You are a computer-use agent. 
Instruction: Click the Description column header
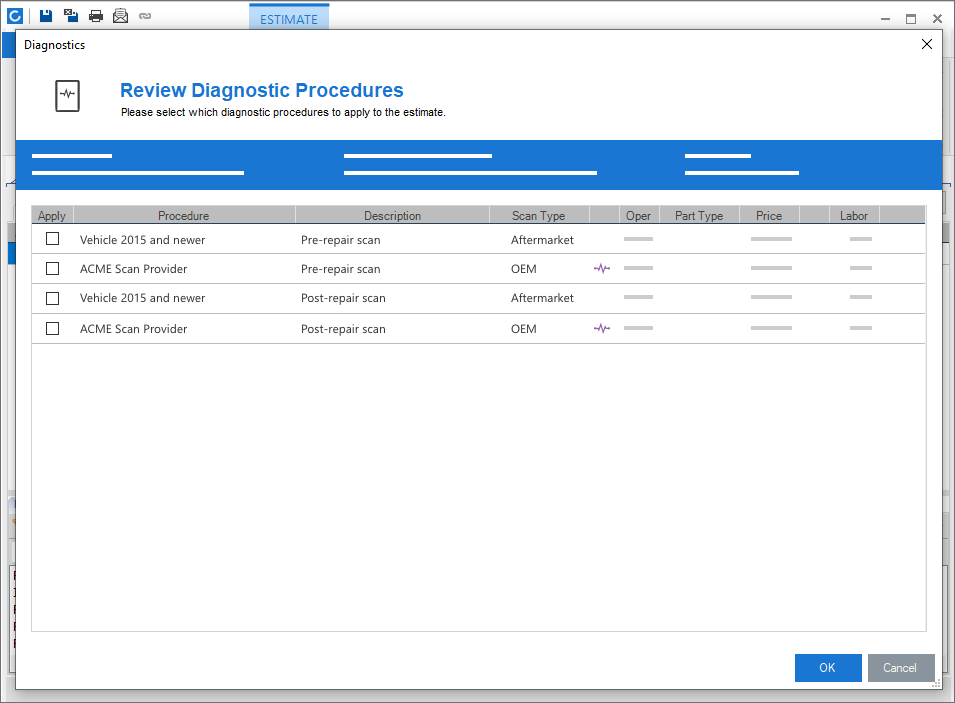coord(392,215)
